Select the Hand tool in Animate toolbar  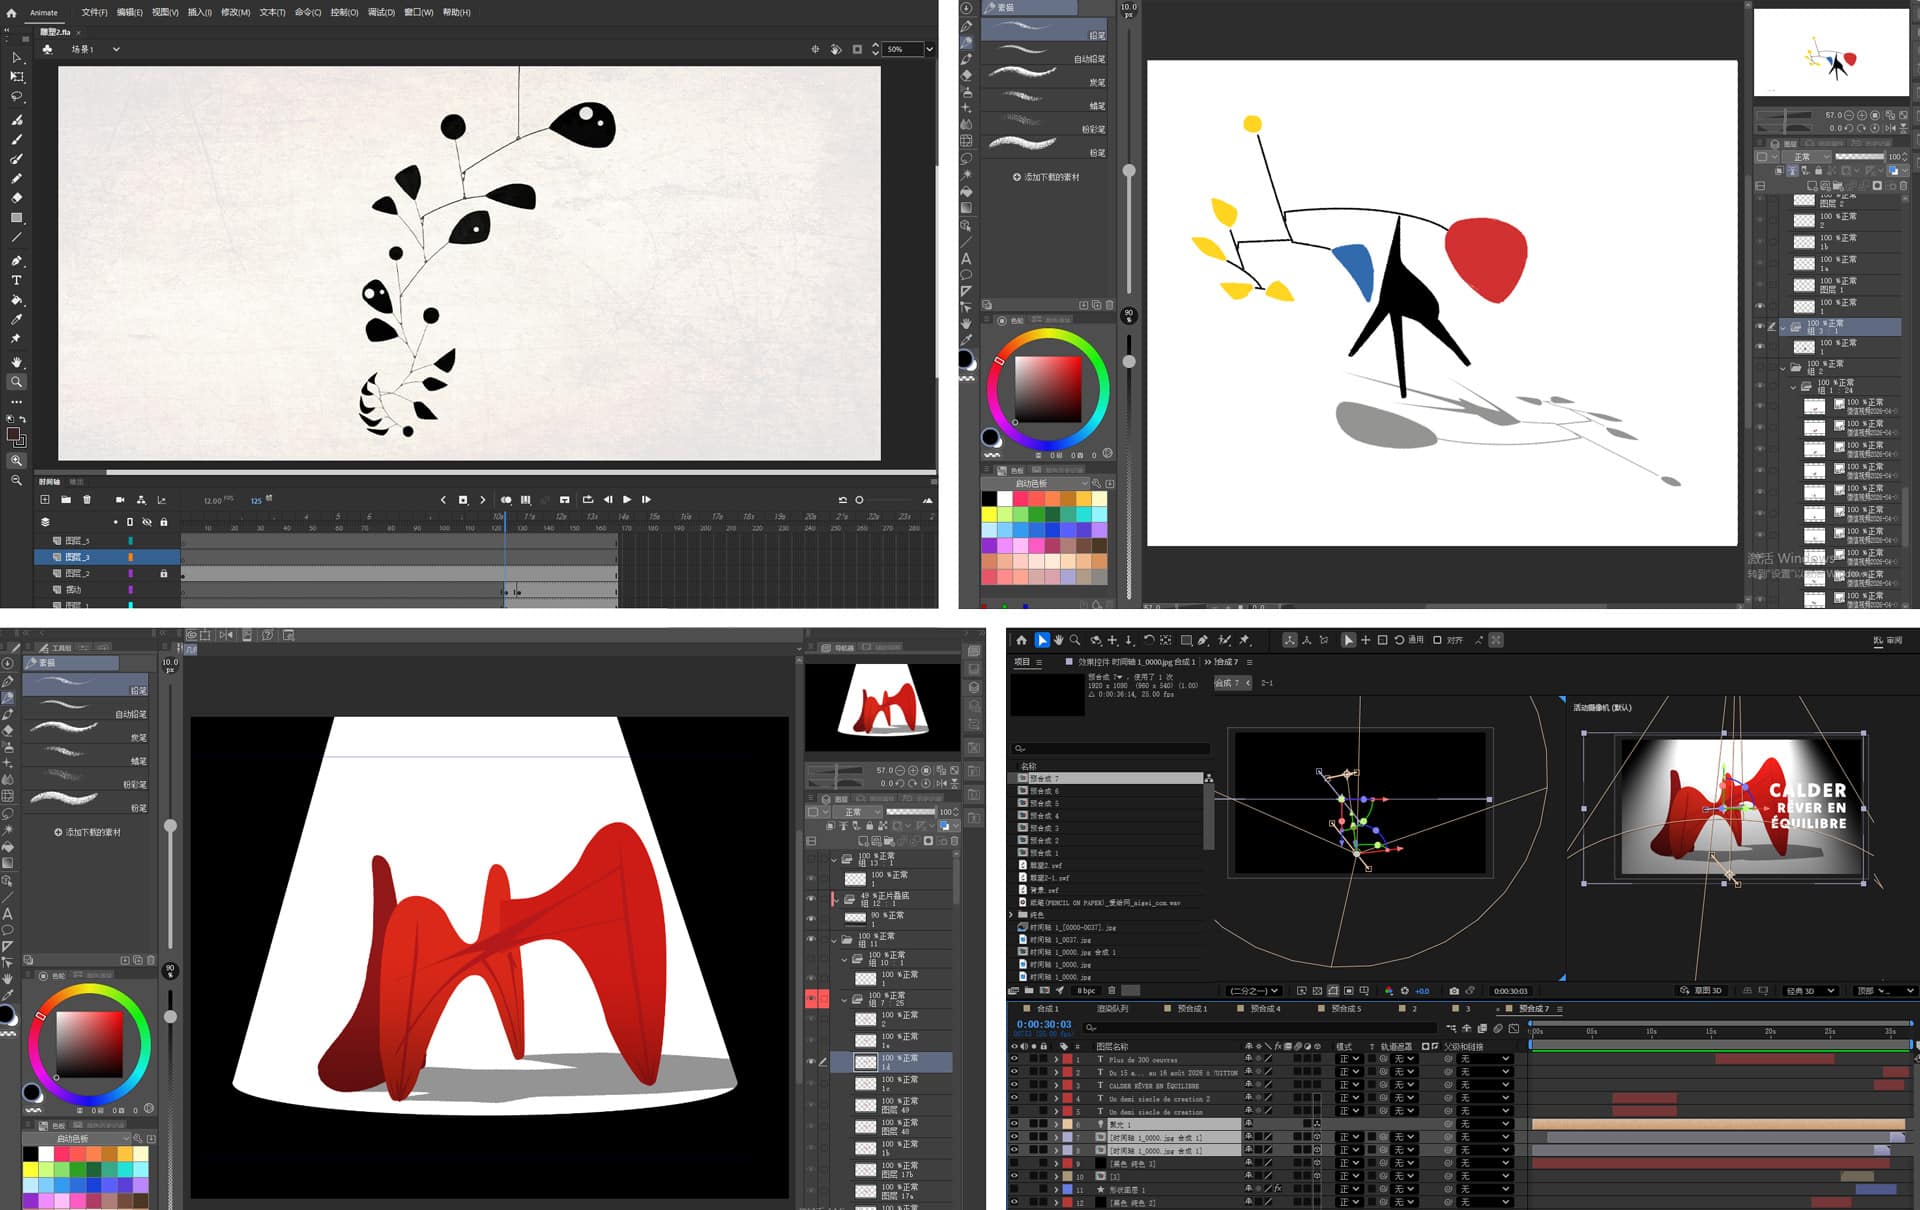pos(16,362)
